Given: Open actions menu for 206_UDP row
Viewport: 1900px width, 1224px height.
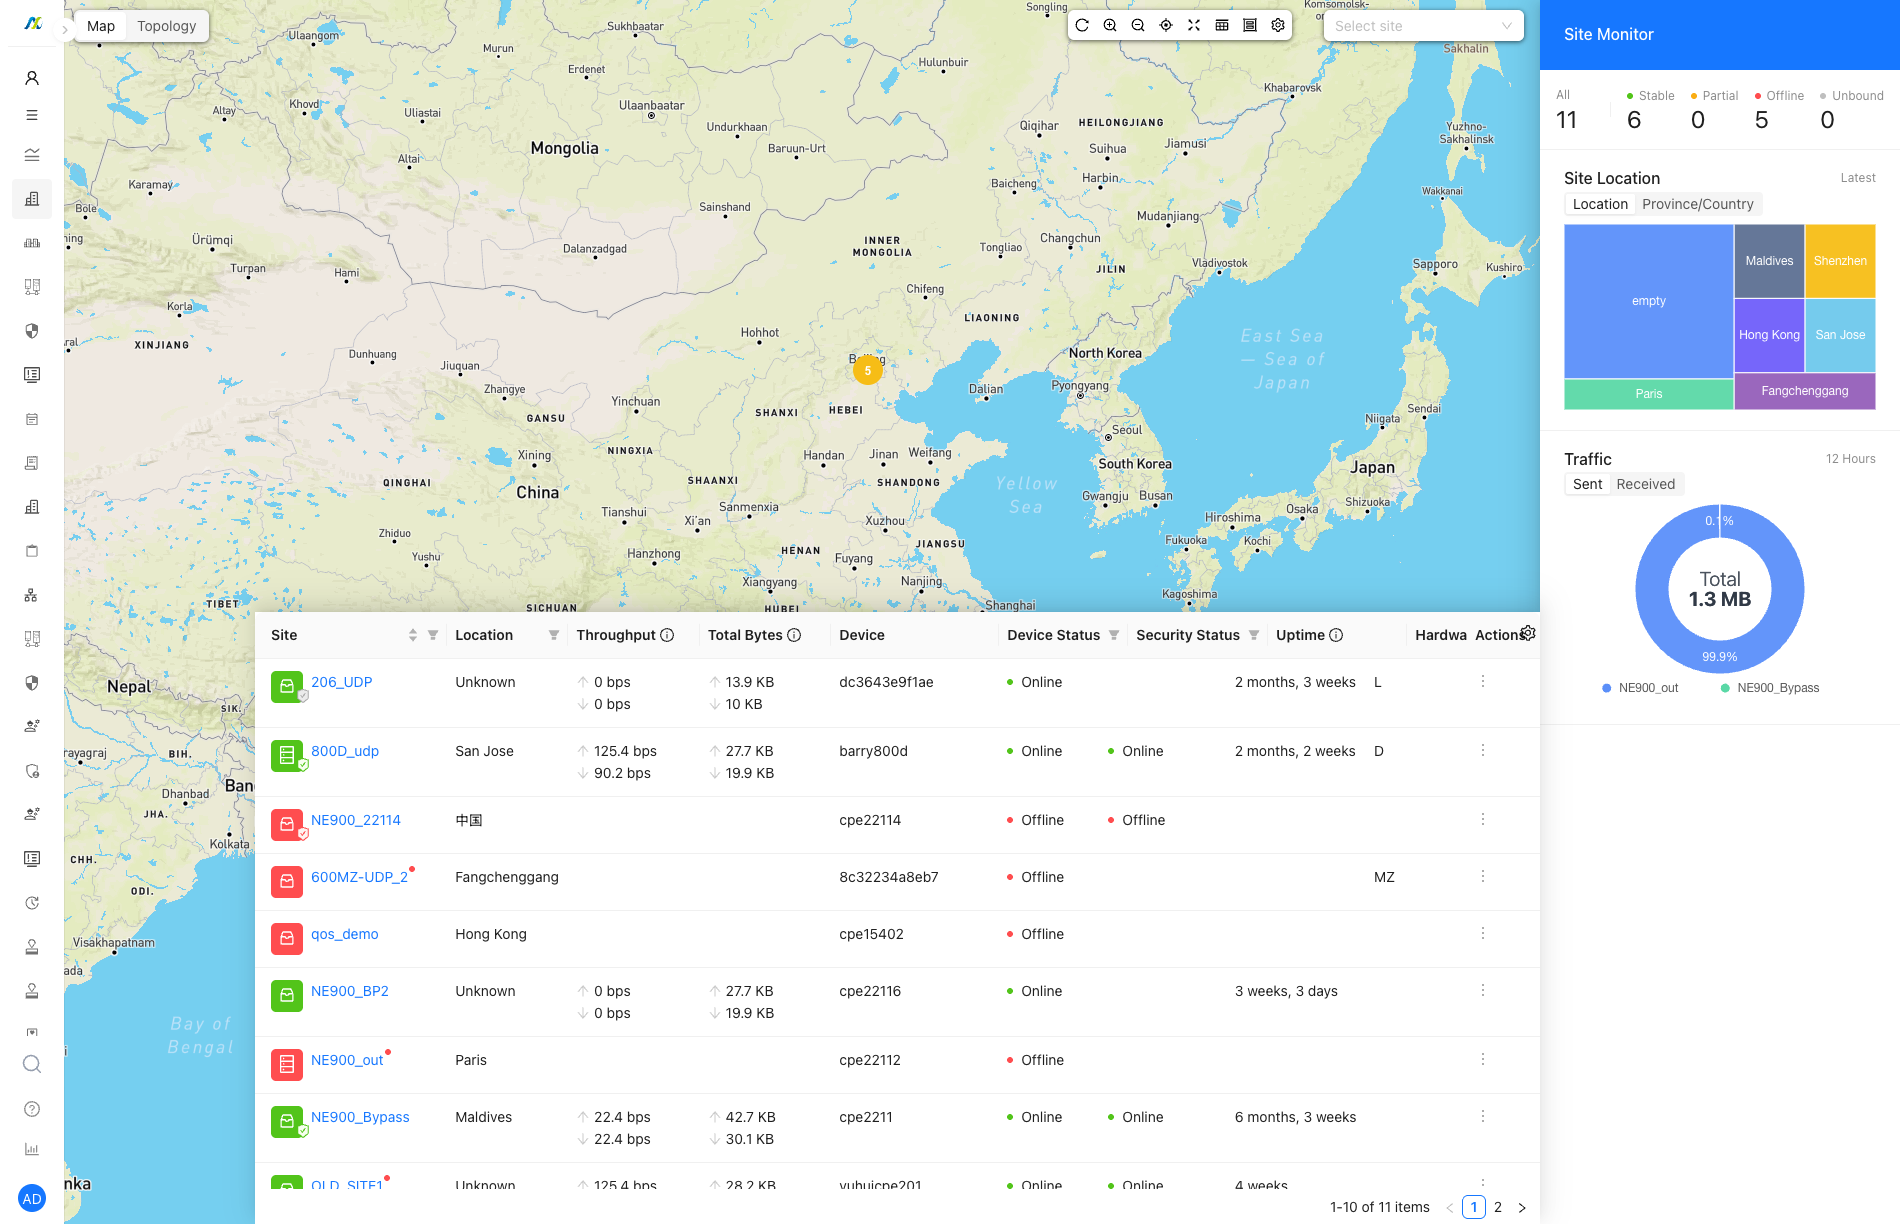Looking at the screenshot, I should click(x=1483, y=681).
